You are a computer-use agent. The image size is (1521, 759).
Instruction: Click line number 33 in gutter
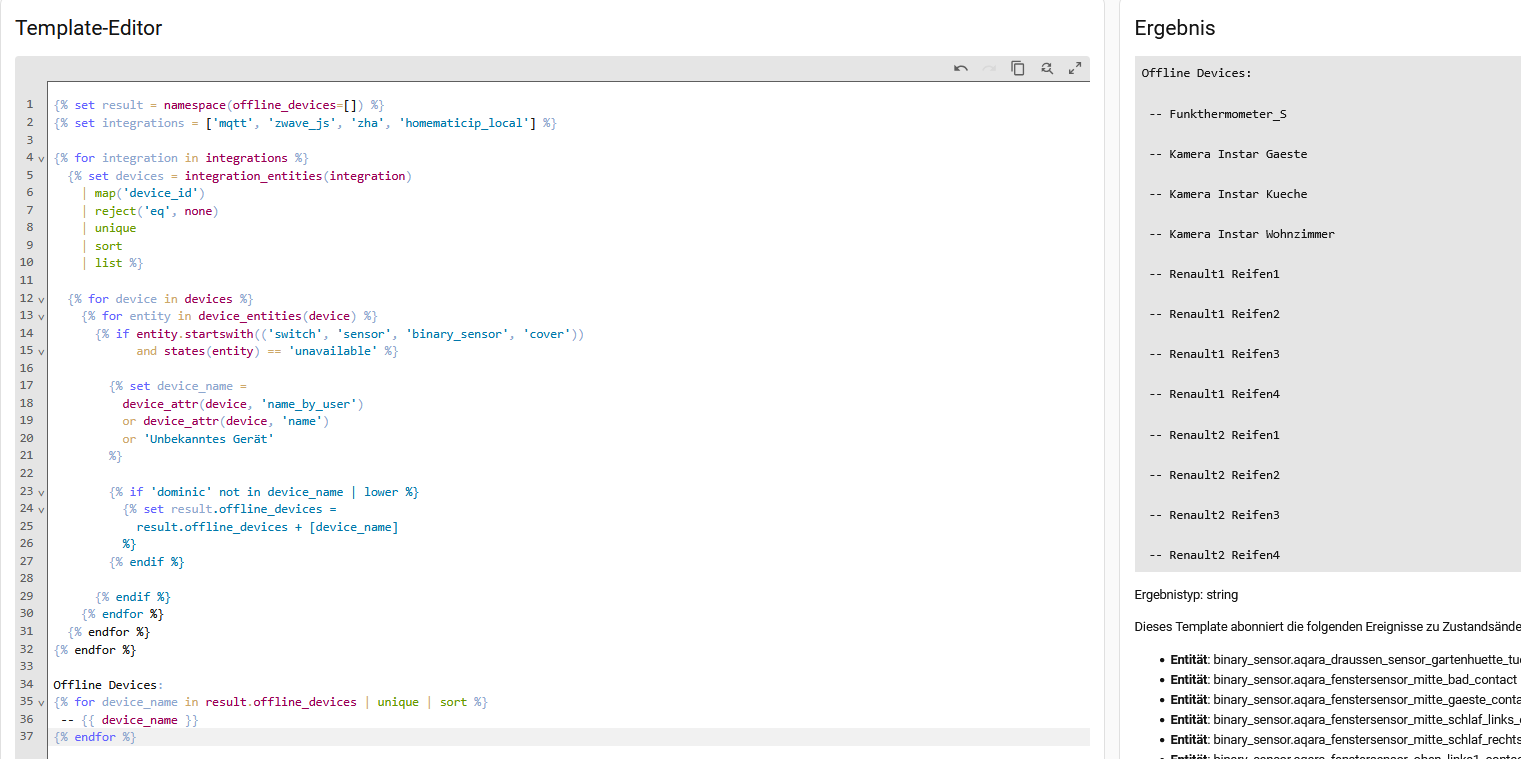tap(26, 667)
